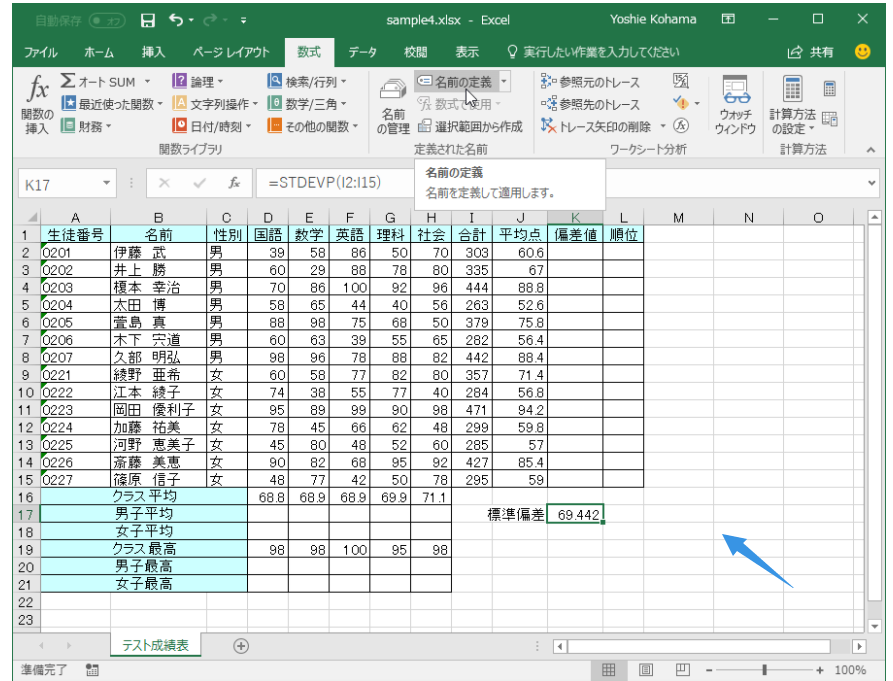Viewport: 893px width, 681px height.
Task: Open the ウォッチウィンドウ Watch Window
Action: pos(735,106)
